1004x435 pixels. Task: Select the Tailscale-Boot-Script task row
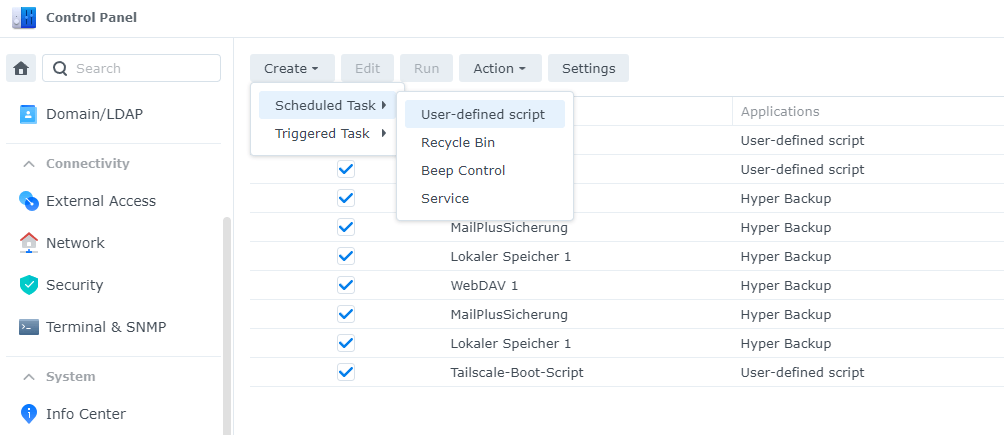[x=627, y=372]
